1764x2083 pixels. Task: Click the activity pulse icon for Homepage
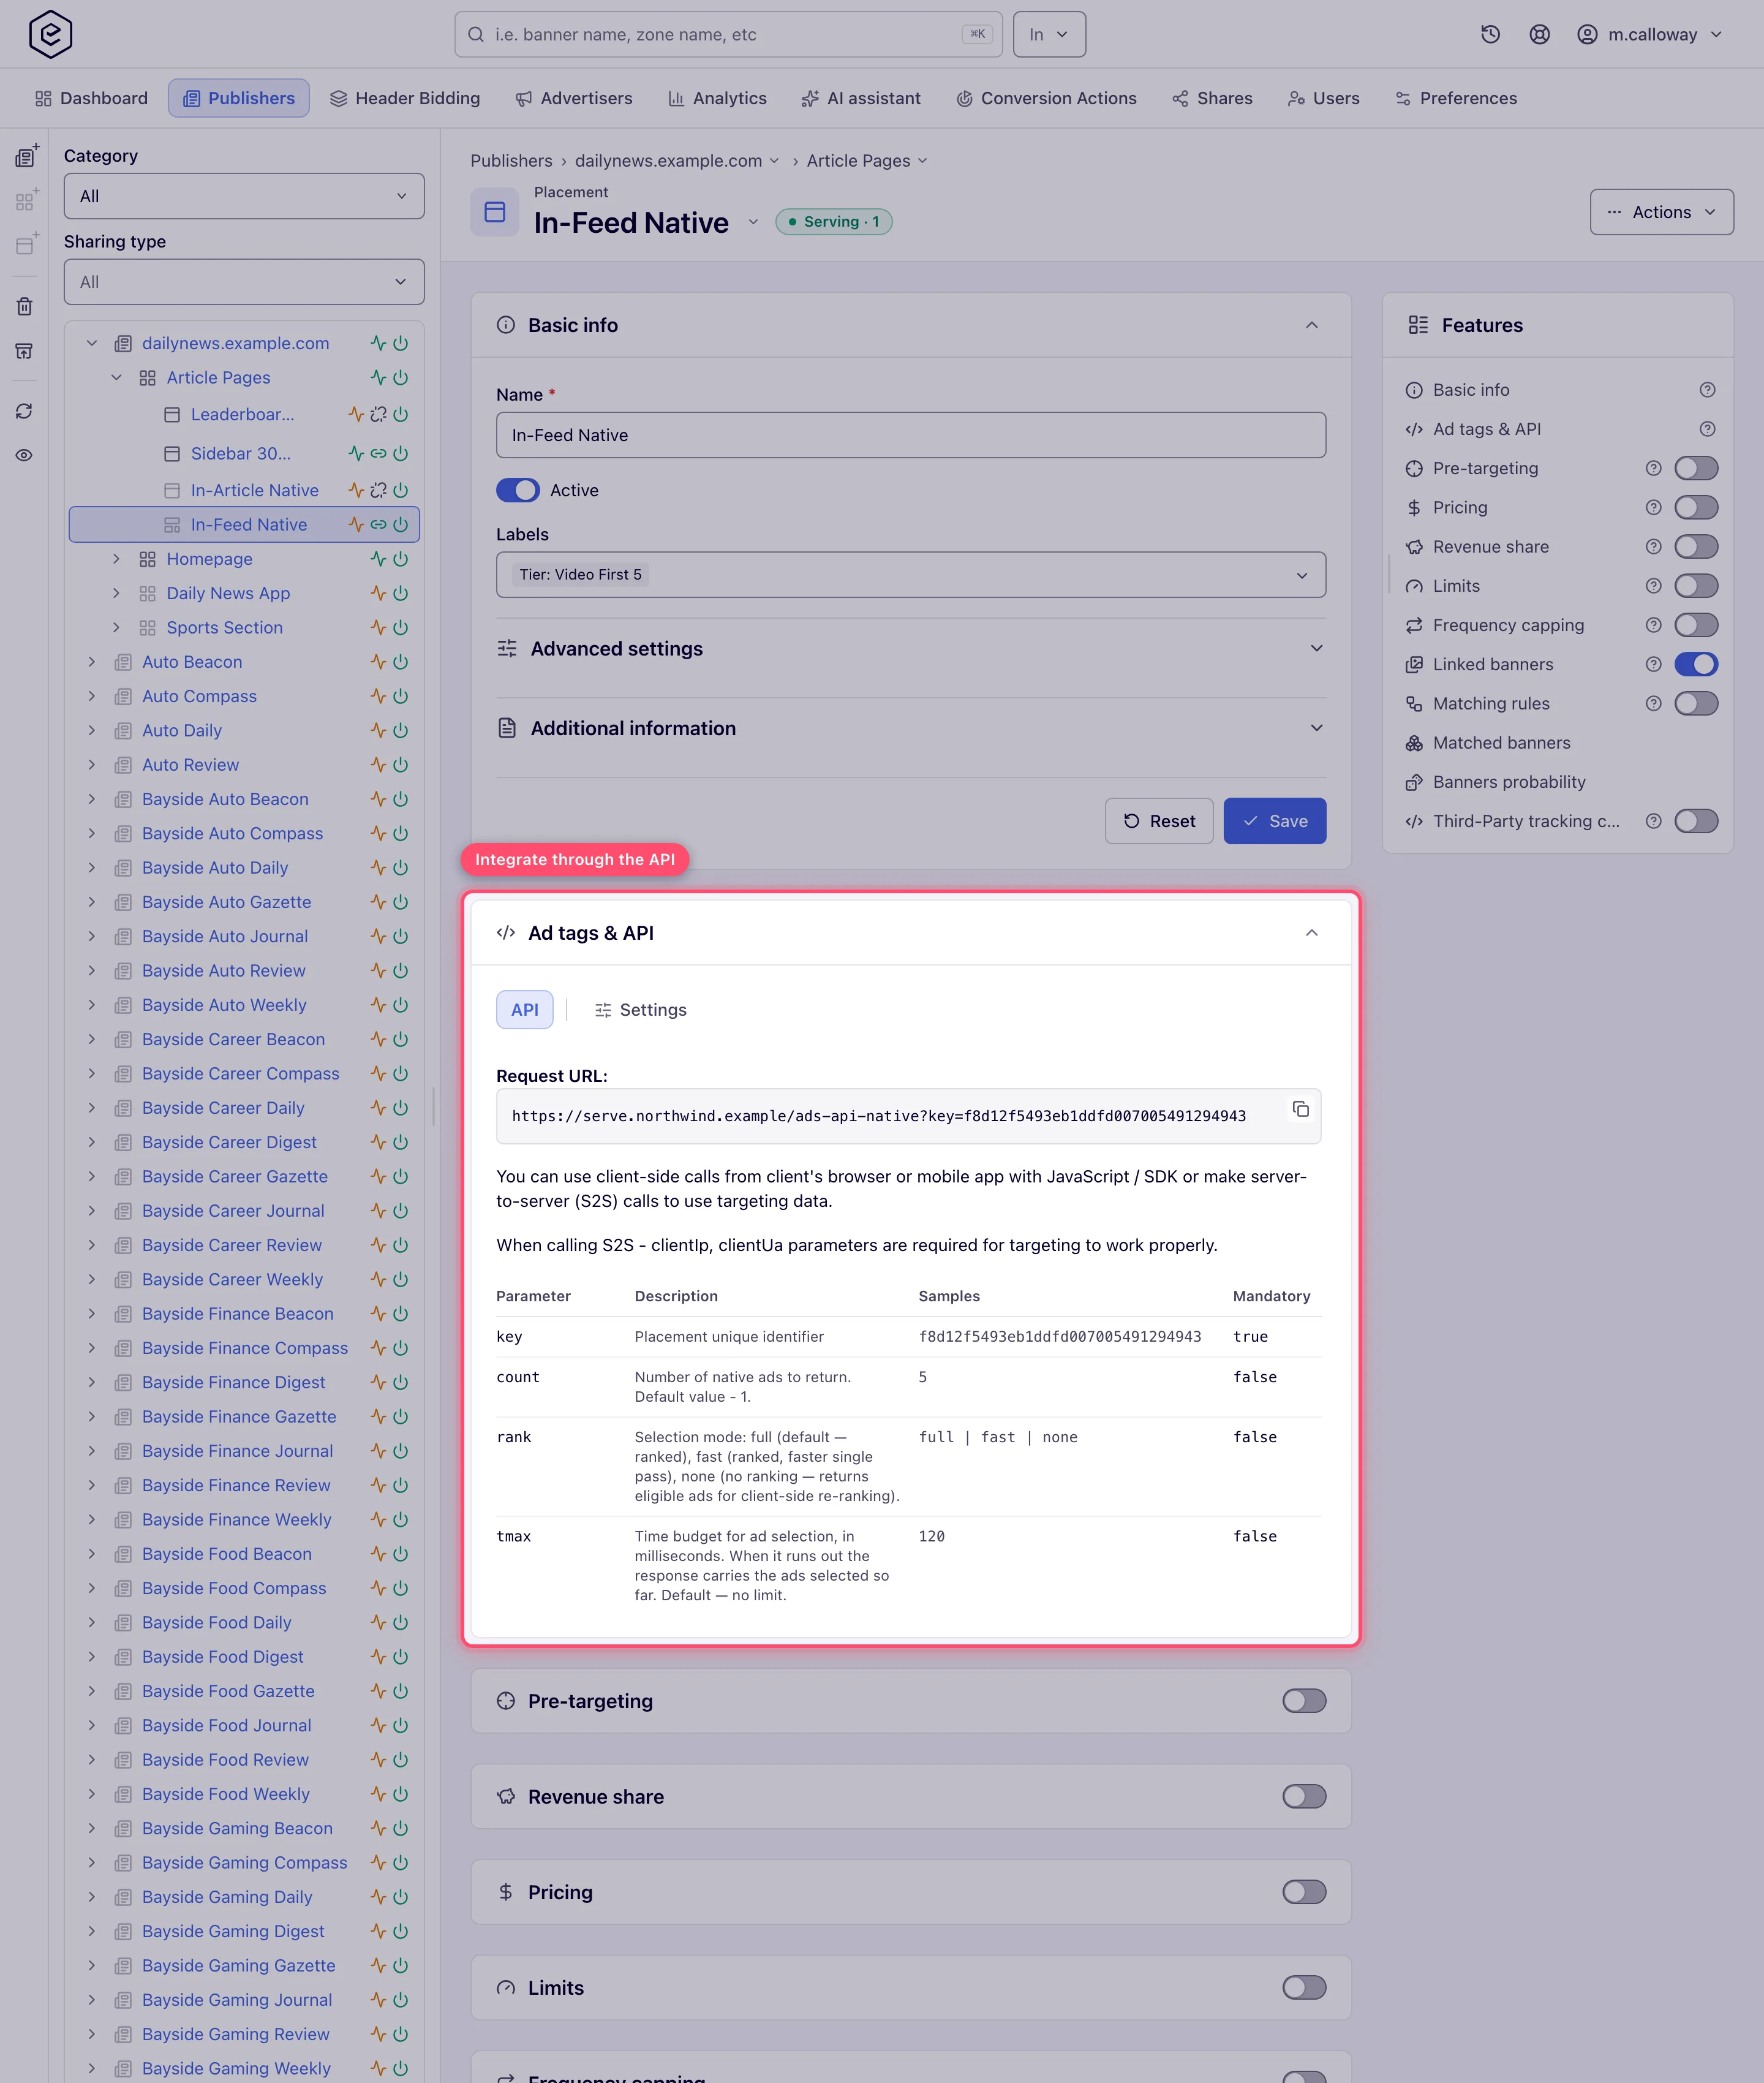coord(378,559)
